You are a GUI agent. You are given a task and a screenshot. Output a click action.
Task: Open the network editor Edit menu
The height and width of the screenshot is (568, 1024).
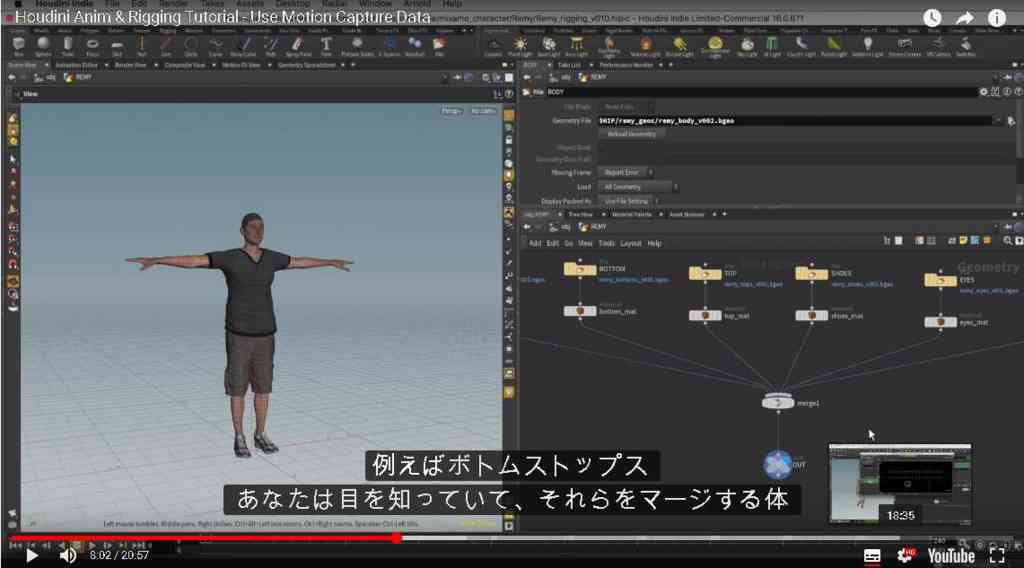tap(552, 244)
